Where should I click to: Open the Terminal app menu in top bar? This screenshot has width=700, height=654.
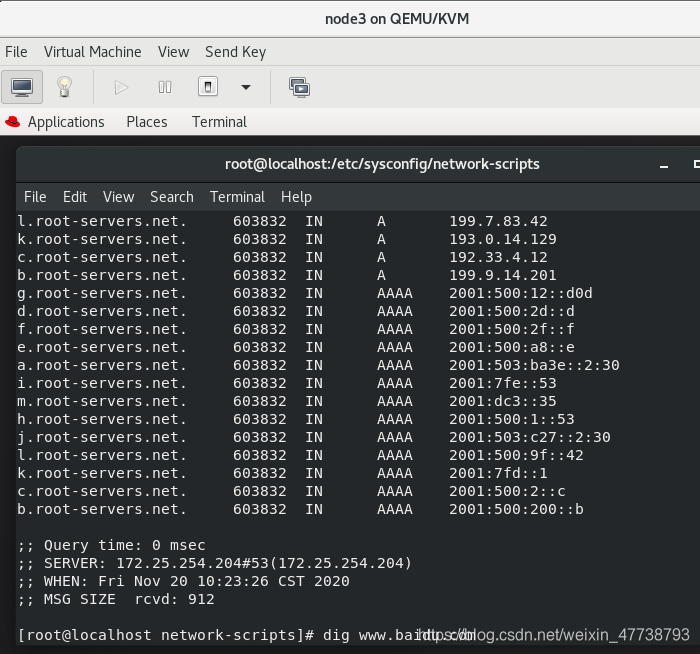pyautogui.click(x=219, y=122)
